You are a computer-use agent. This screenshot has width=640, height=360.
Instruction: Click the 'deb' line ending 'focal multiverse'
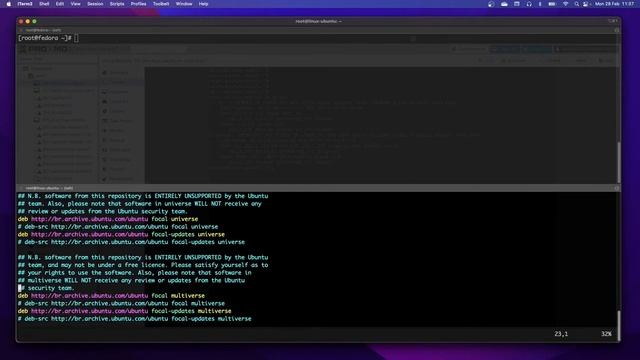111,296
